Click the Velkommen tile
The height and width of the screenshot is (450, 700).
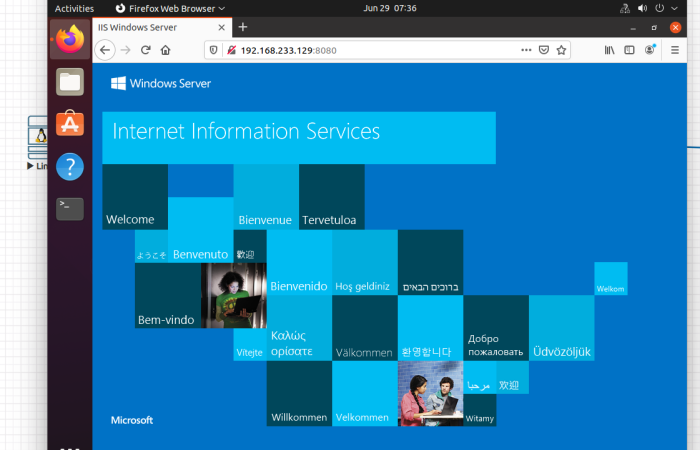[x=365, y=393]
